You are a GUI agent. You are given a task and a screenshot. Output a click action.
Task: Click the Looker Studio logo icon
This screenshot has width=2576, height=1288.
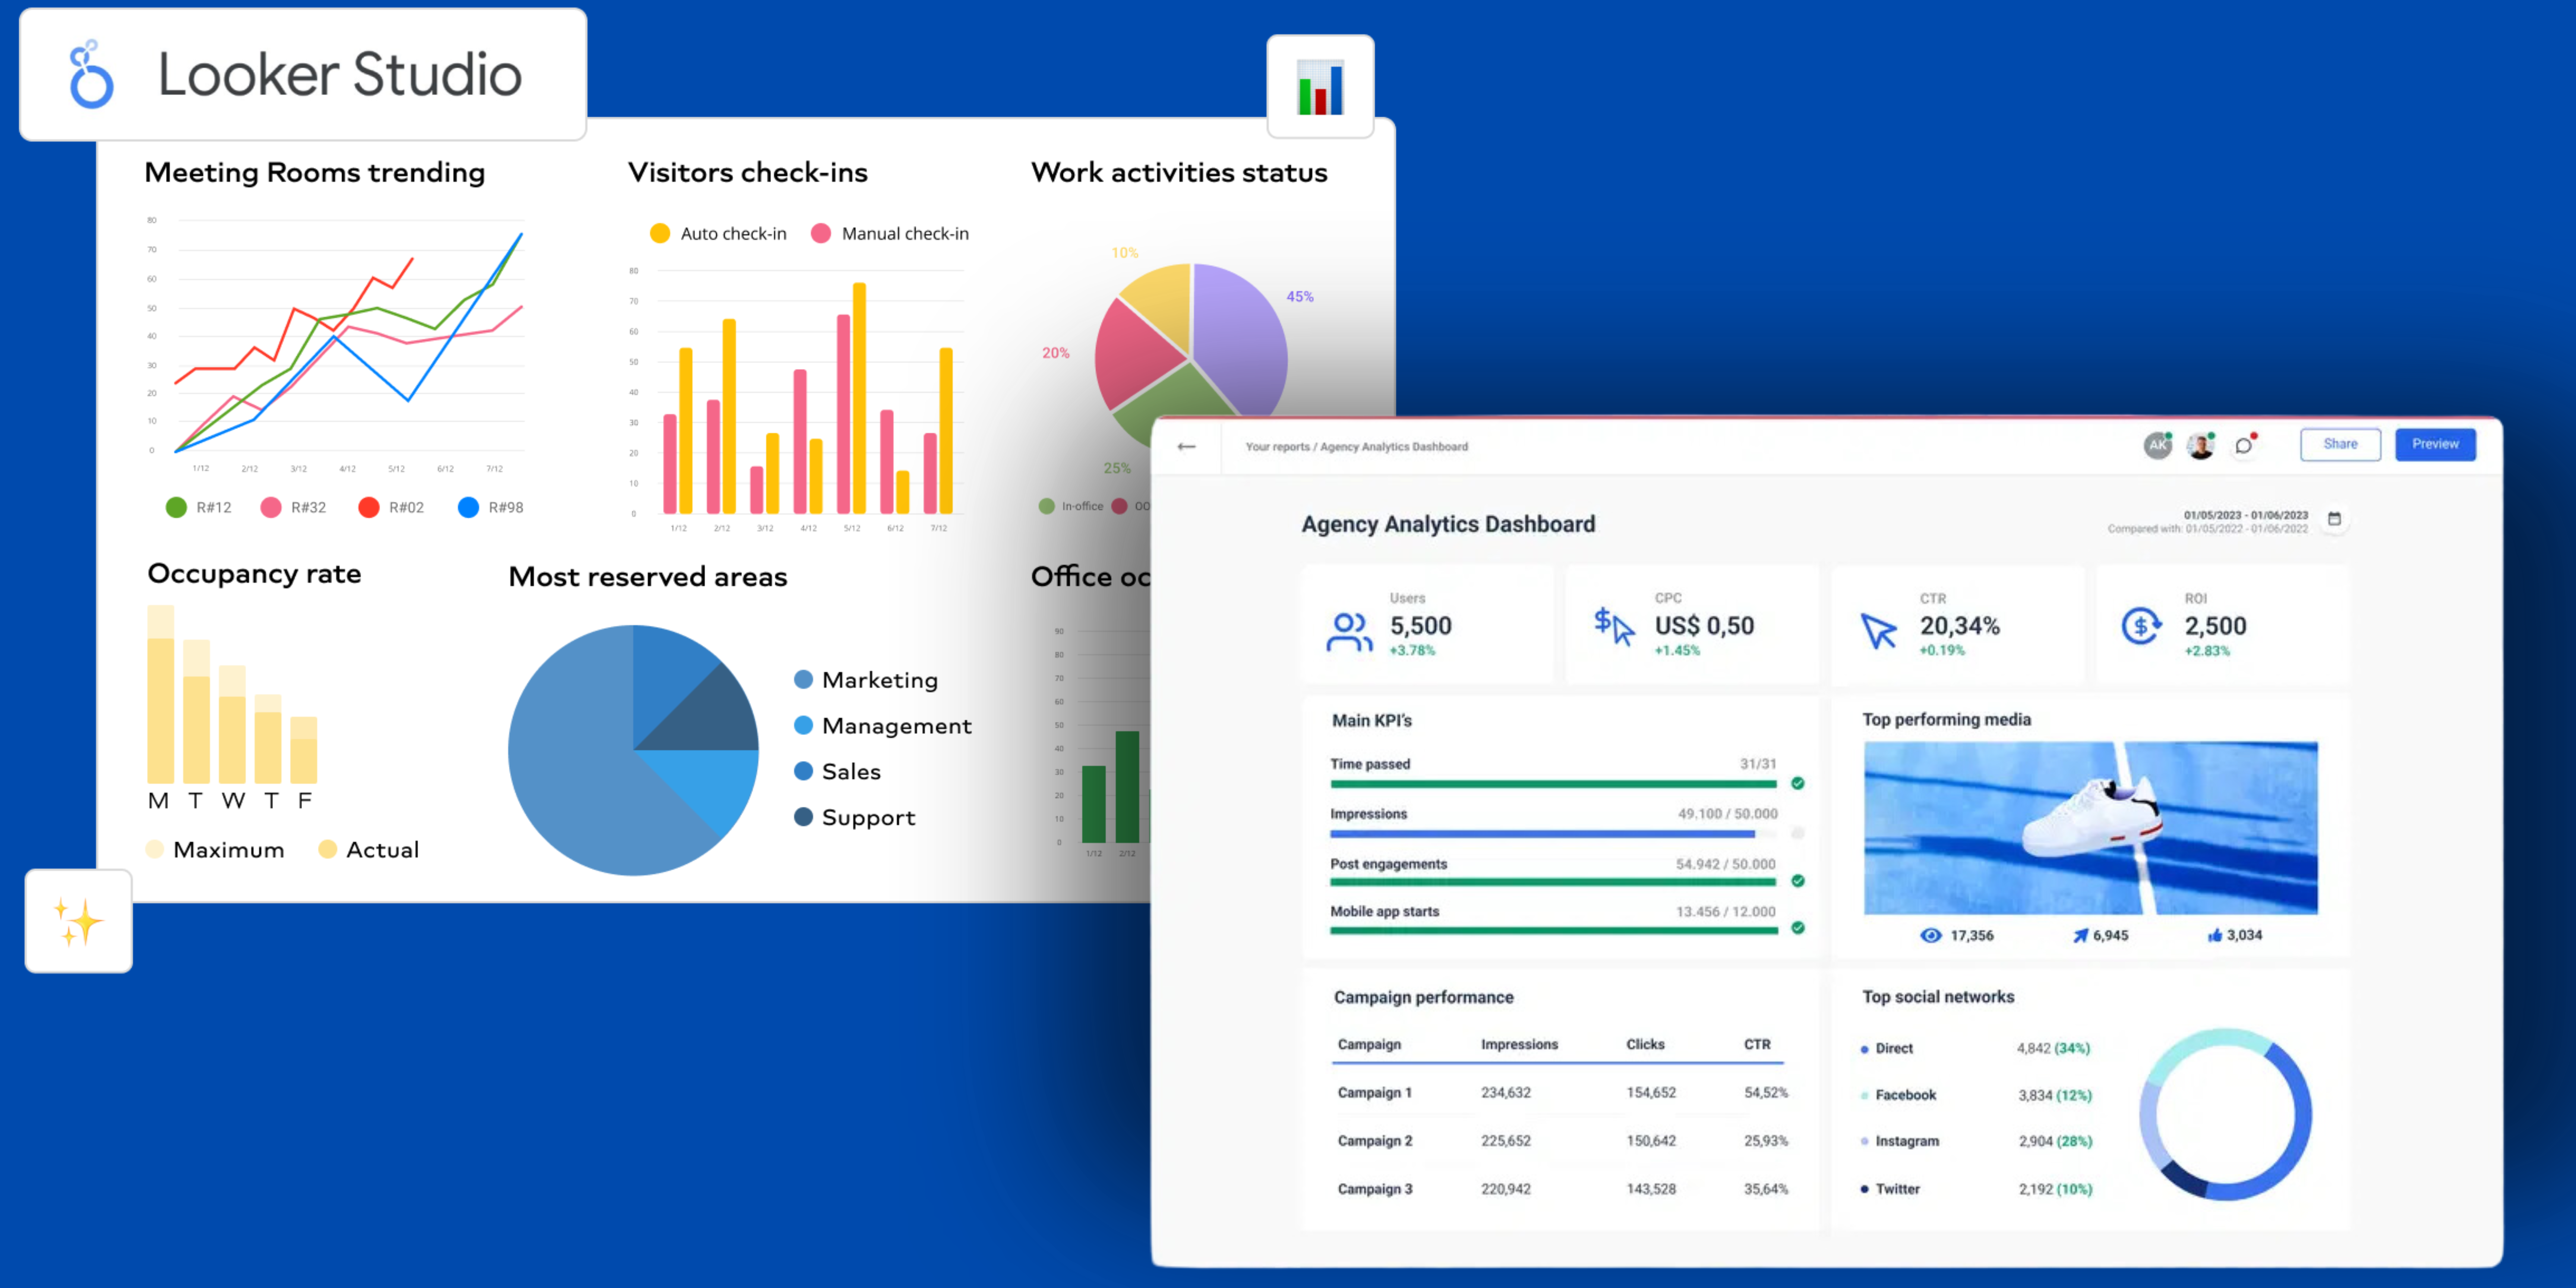[x=91, y=74]
